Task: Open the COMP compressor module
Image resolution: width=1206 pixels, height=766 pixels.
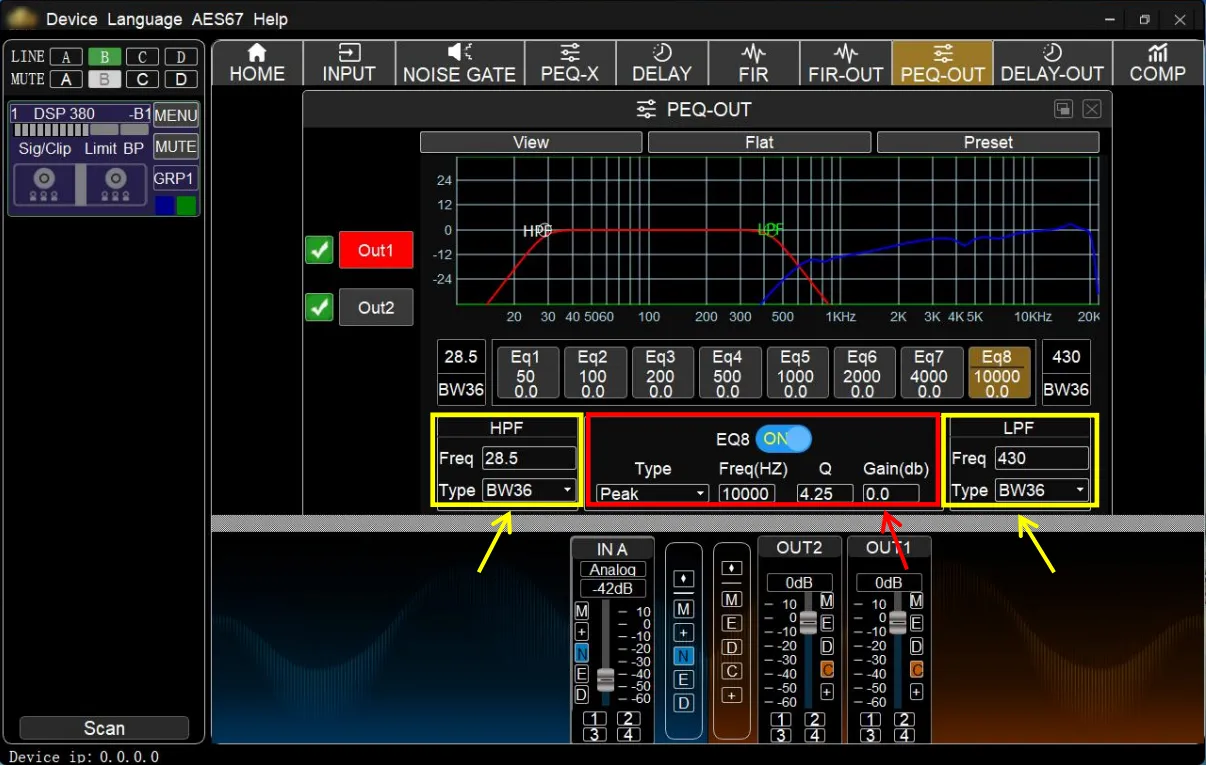Action: click(x=1157, y=63)
